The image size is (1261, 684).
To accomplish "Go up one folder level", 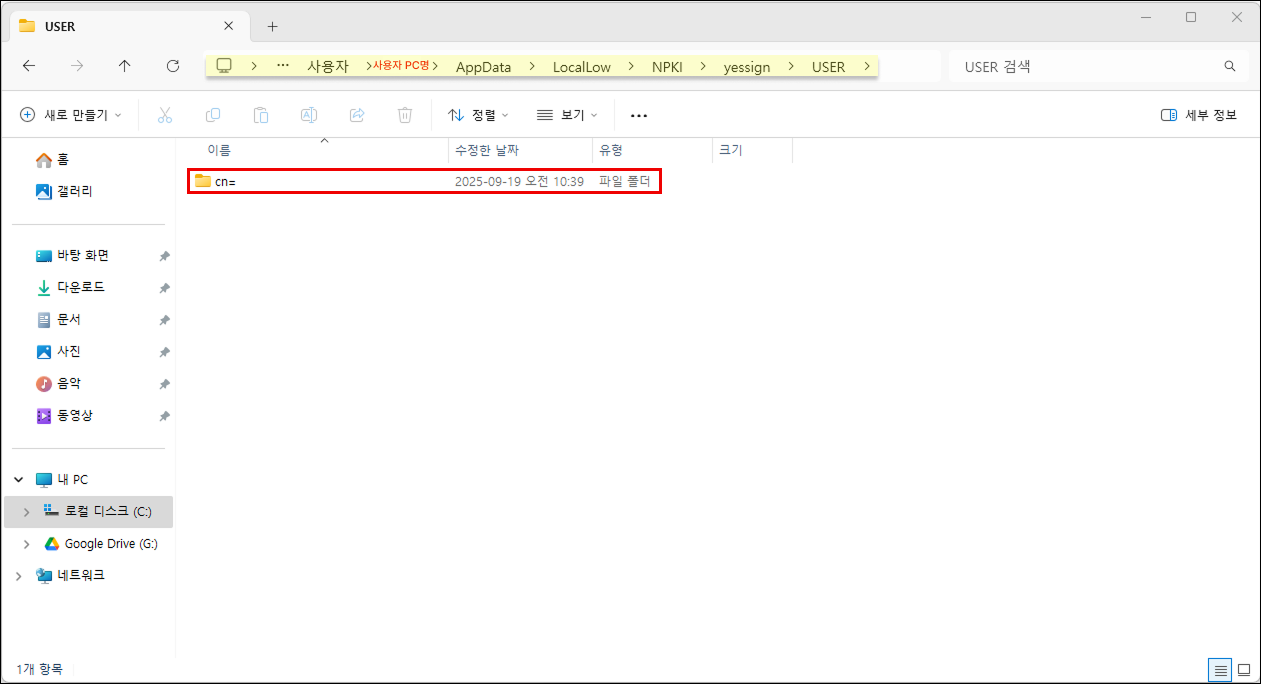I will pos(124,66).
